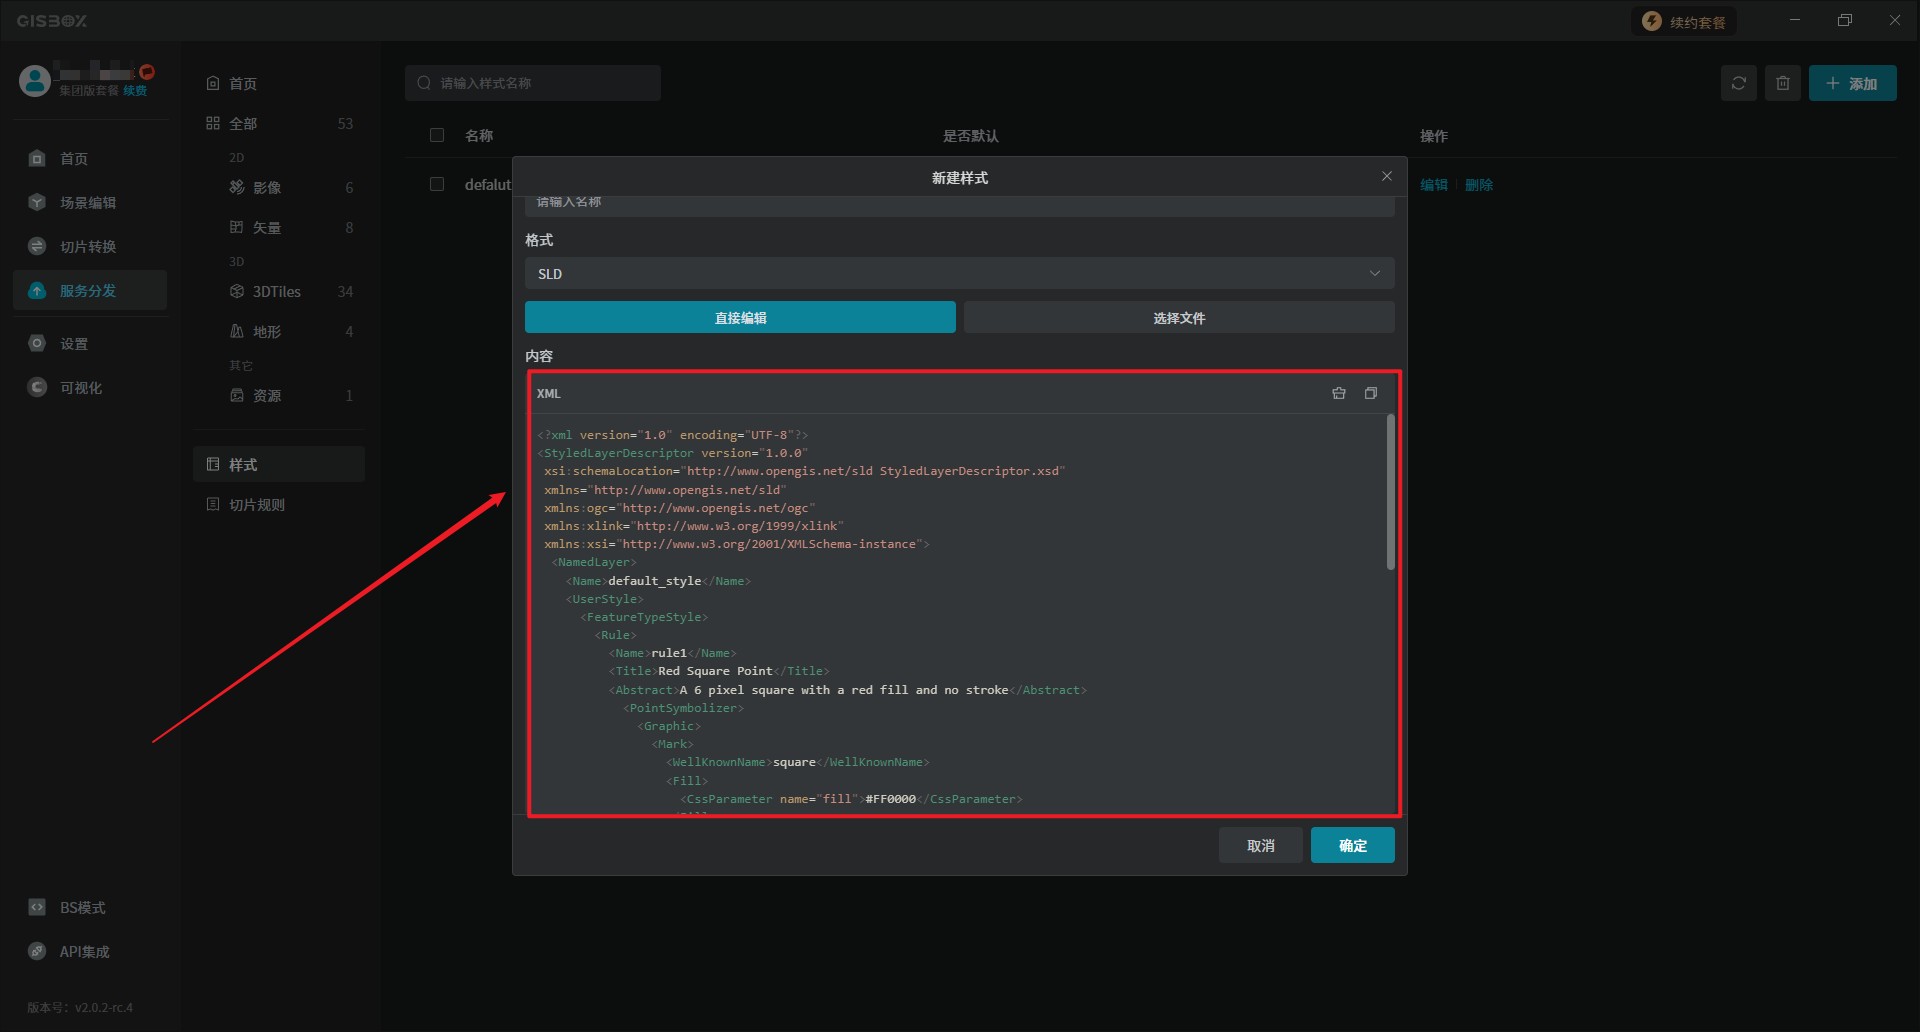Check the default style row checkbox
Screen dimensions: 1920x1032
437,184
